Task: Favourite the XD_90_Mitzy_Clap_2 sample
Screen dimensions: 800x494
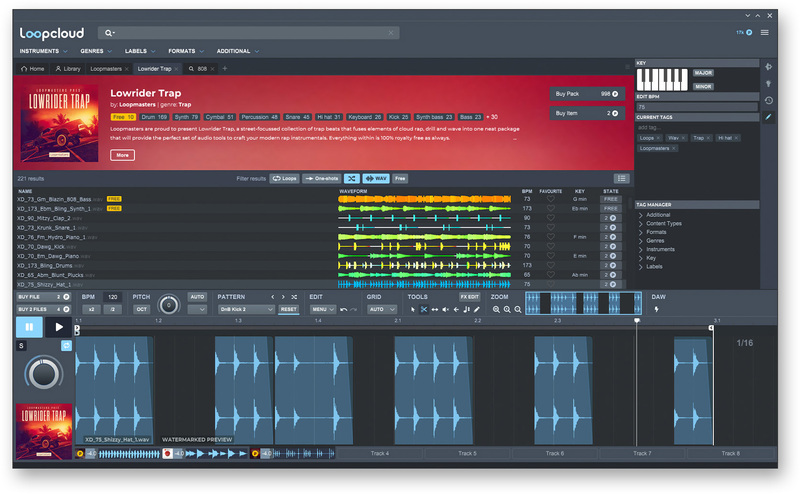Action: (549, 218)
